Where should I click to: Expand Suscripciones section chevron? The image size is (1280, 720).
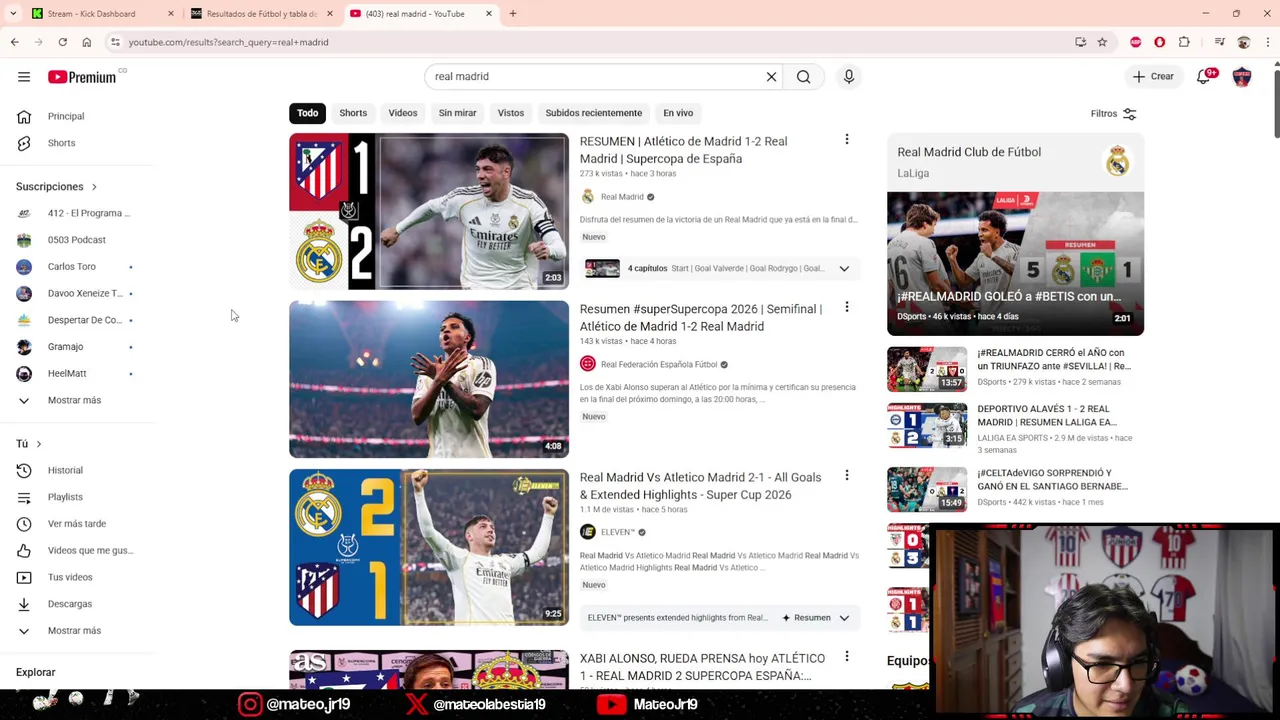tap(94, 187)
